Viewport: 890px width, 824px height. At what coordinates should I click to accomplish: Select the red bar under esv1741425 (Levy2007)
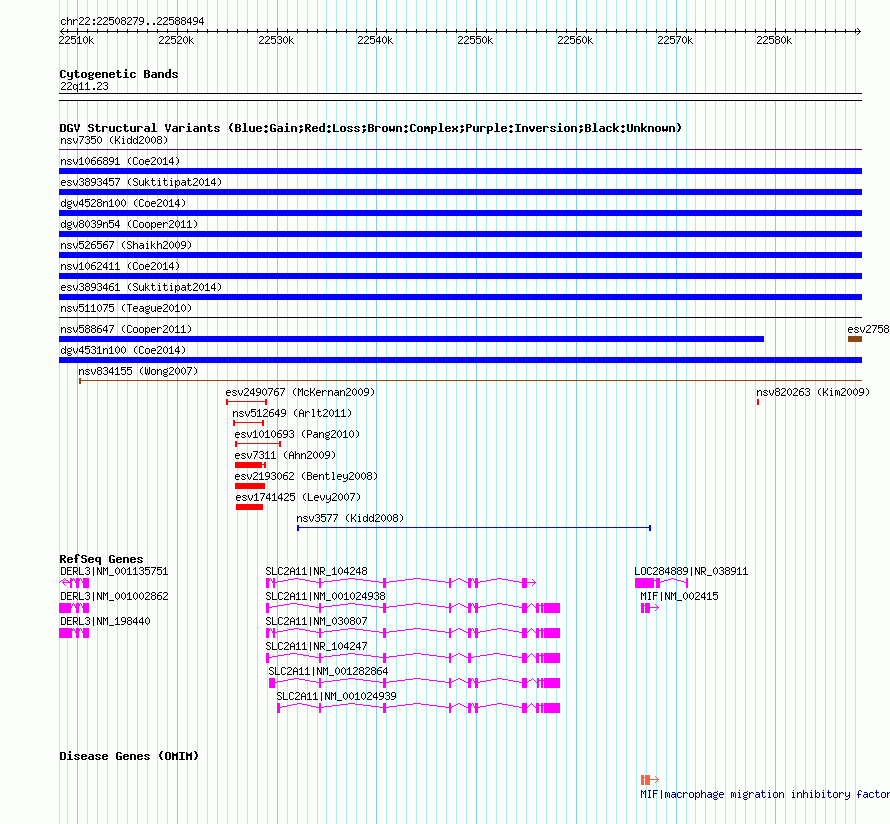pos(249,507)
